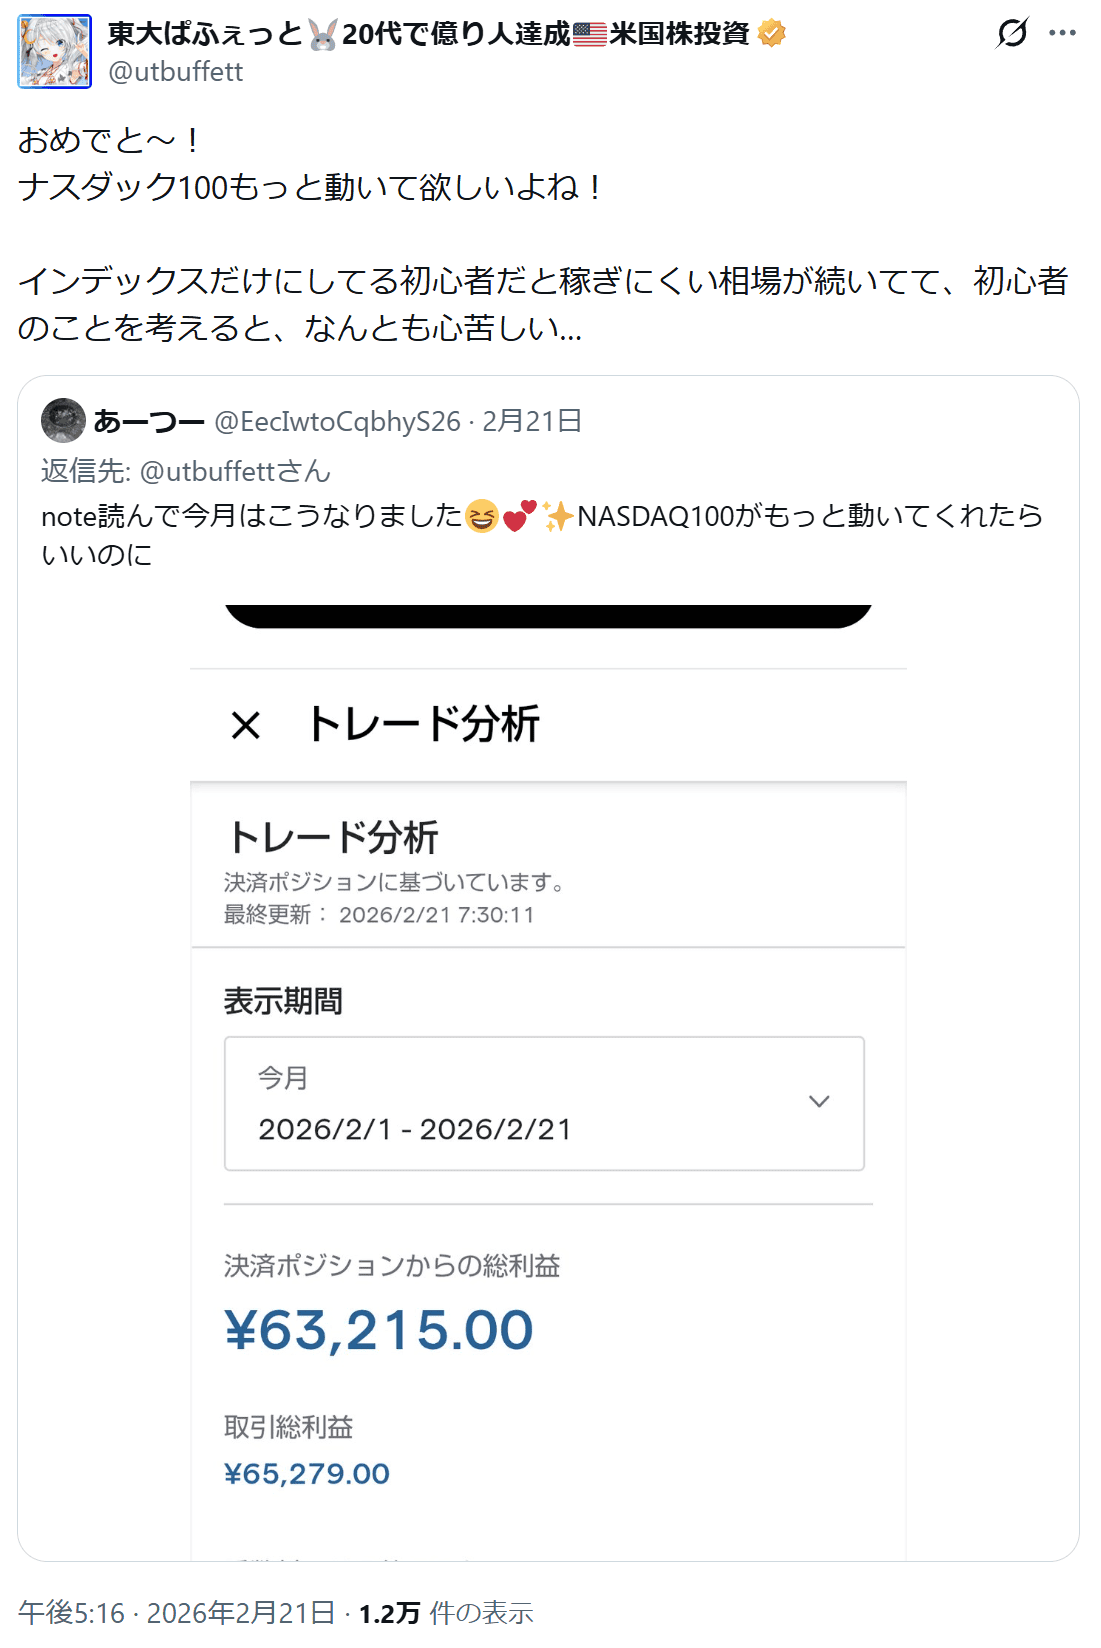Image resolution: width=1101 pixels, height=1648 pixels.
Task: Click the dropdown chevron arrow
Action: tap(819, 1101)
